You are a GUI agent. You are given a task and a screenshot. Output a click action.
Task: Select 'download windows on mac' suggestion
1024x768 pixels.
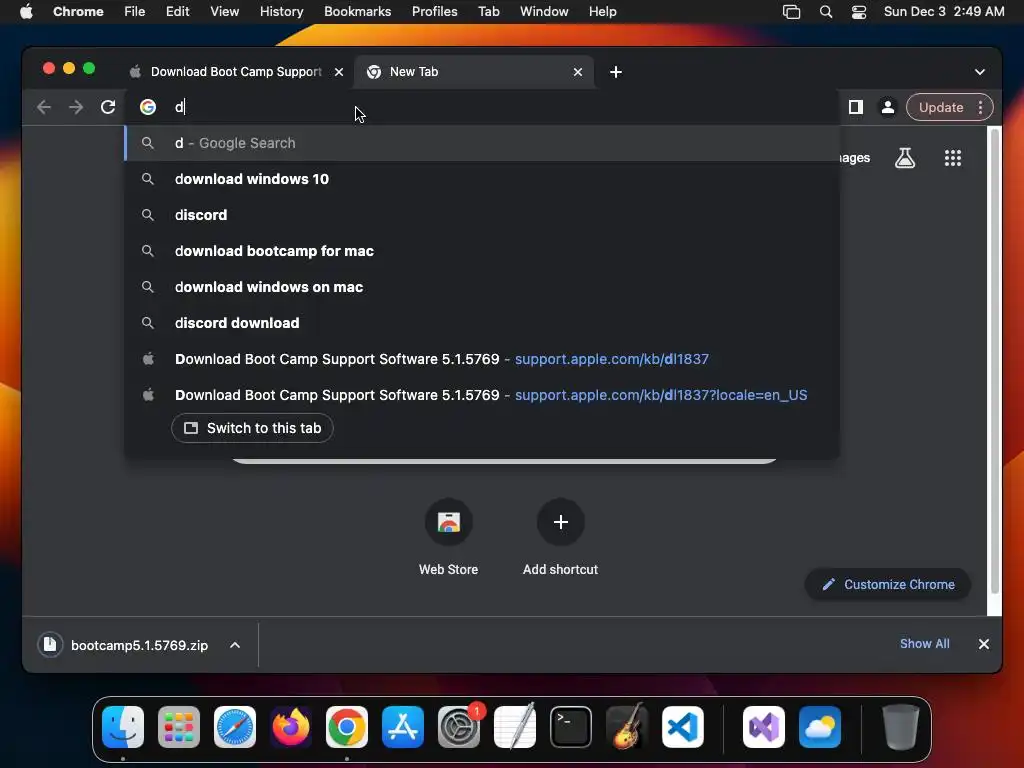(x=482, y=287)
